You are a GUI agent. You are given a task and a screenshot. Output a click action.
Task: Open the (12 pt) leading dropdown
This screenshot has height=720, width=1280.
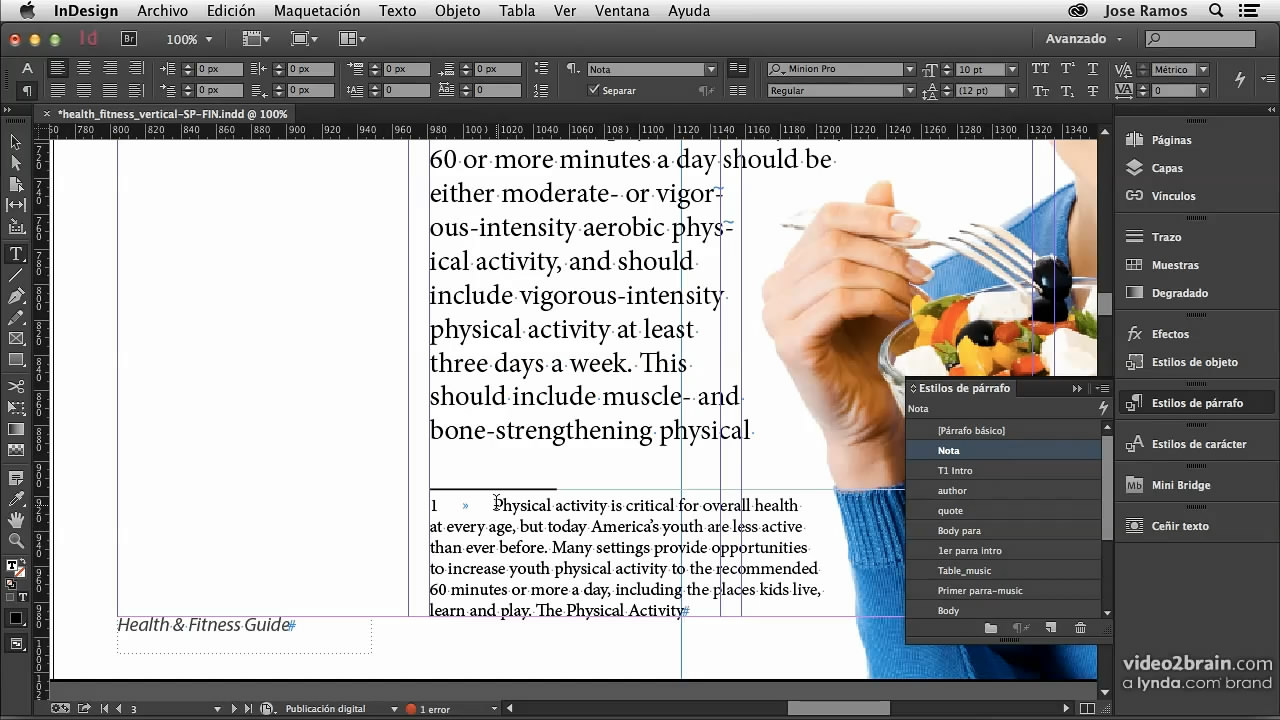pos(1012,90)
